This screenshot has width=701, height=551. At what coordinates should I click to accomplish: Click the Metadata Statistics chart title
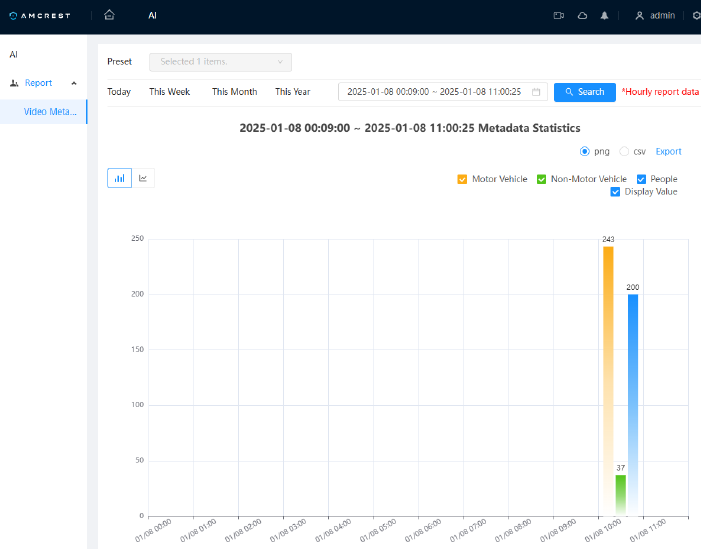(x=410, y=128)
